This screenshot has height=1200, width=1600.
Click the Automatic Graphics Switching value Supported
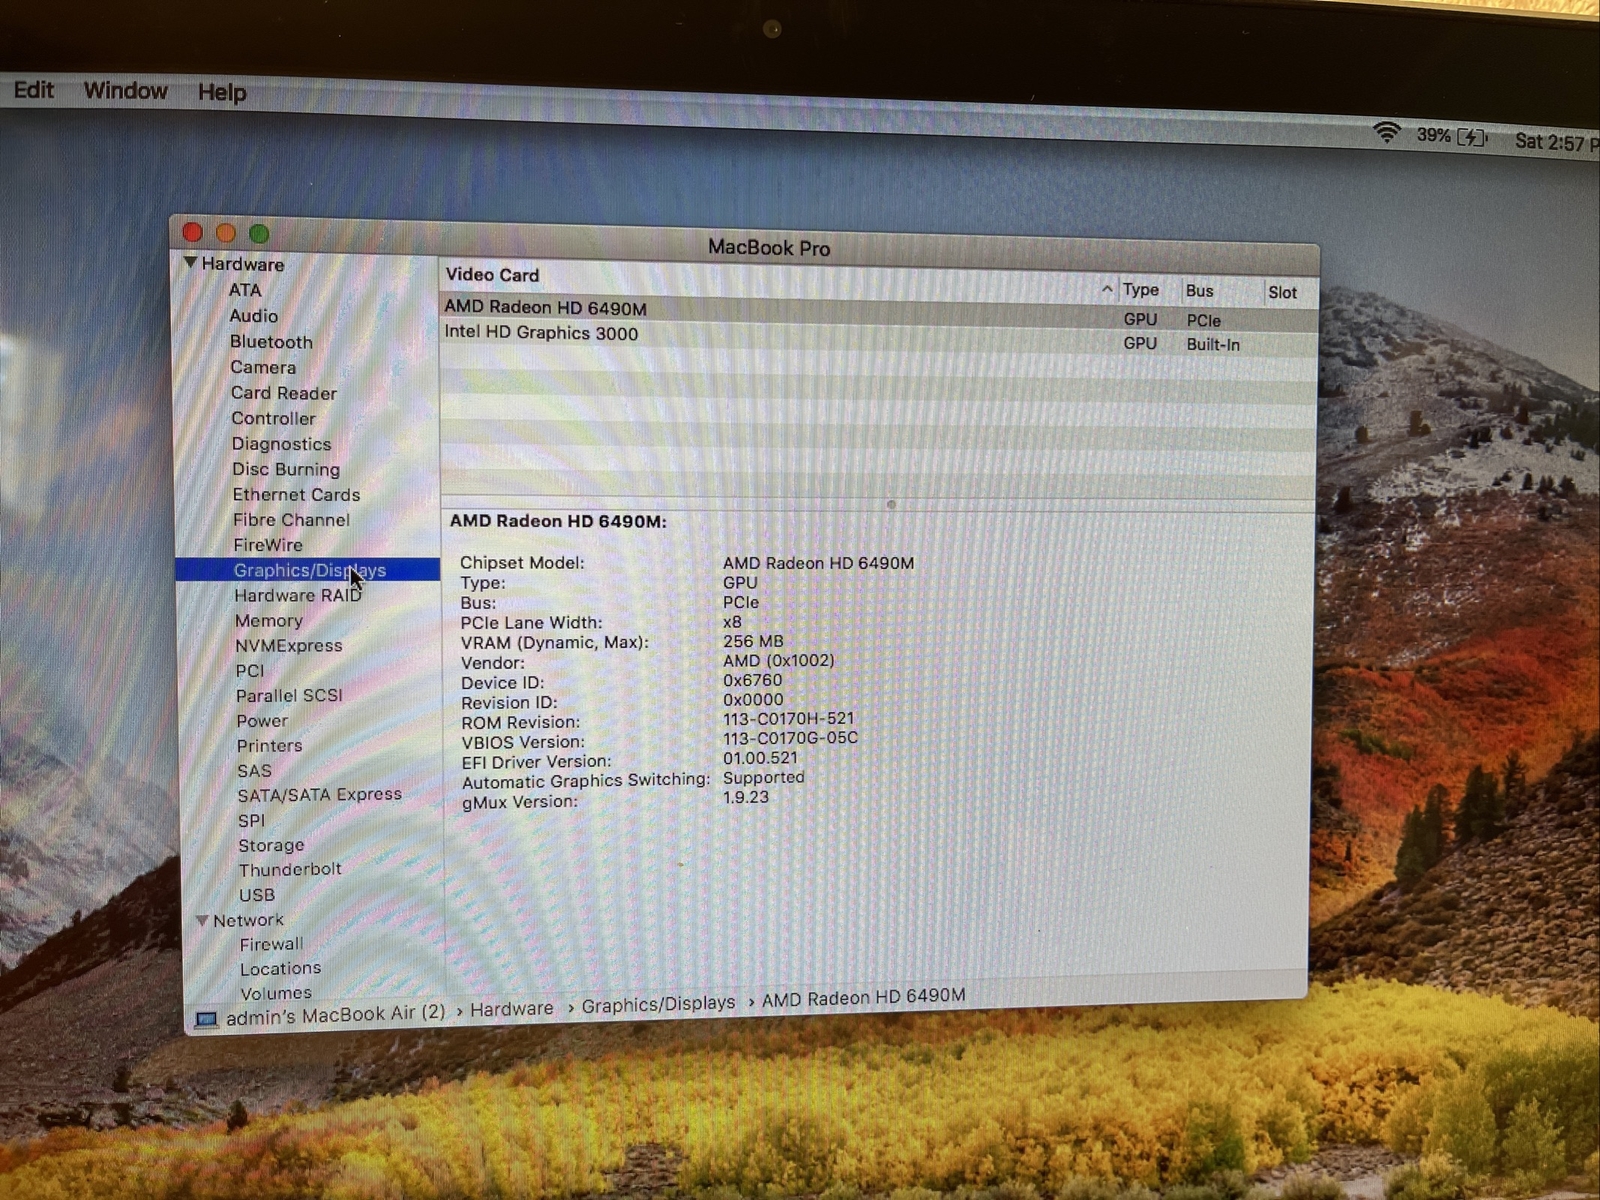click(x=764, y=777)
